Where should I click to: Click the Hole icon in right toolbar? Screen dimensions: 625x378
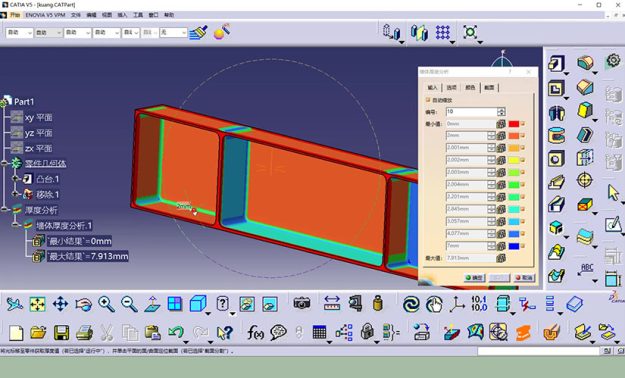(556, 159)
